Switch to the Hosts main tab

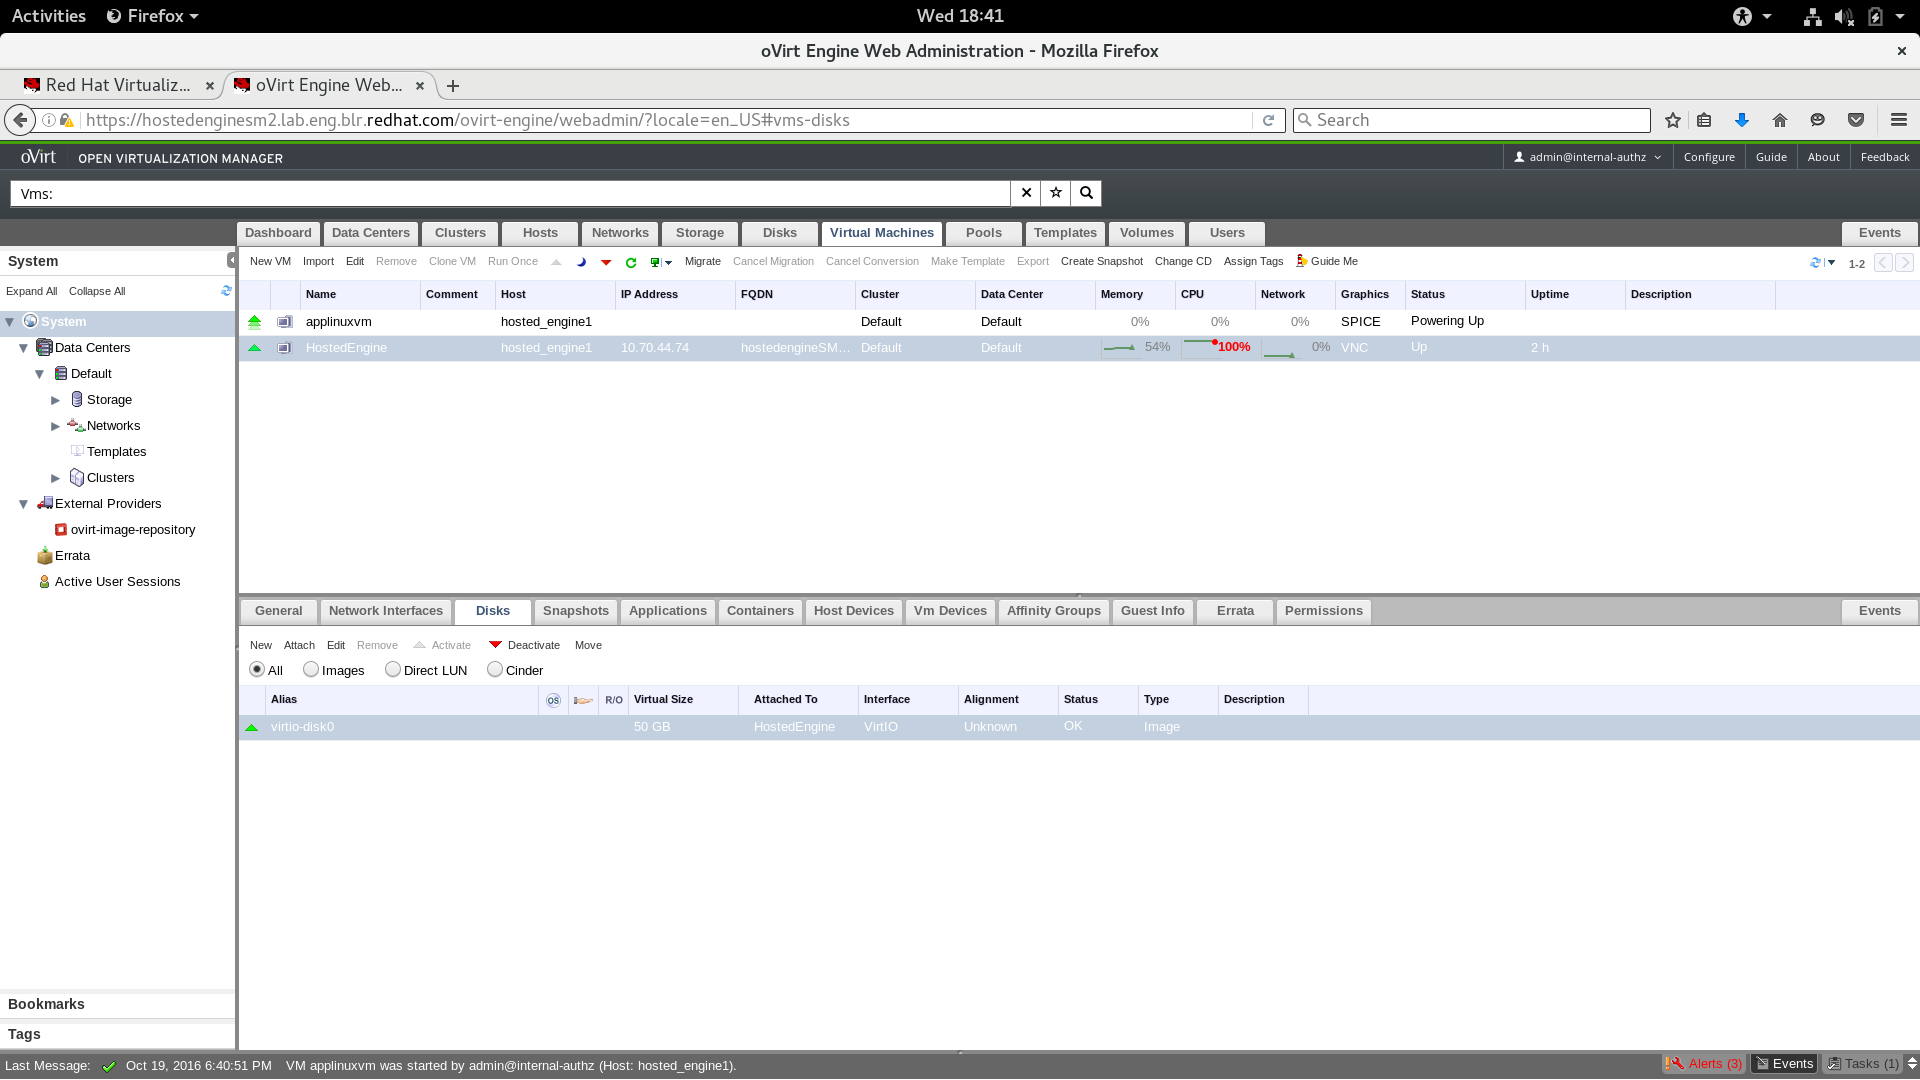coord(540,233)
